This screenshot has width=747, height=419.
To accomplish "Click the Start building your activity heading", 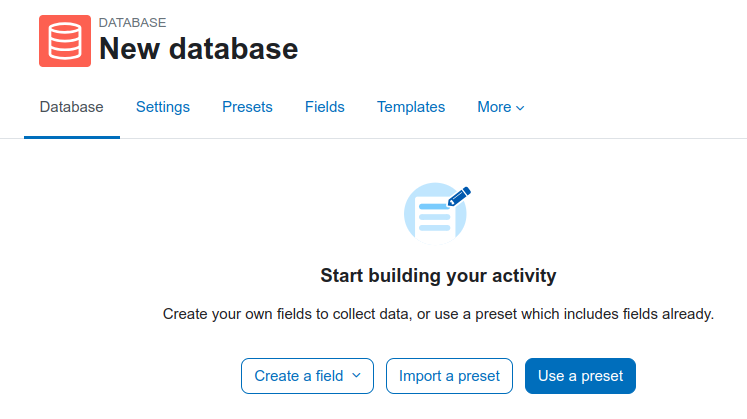I will [x=438, y=276].
